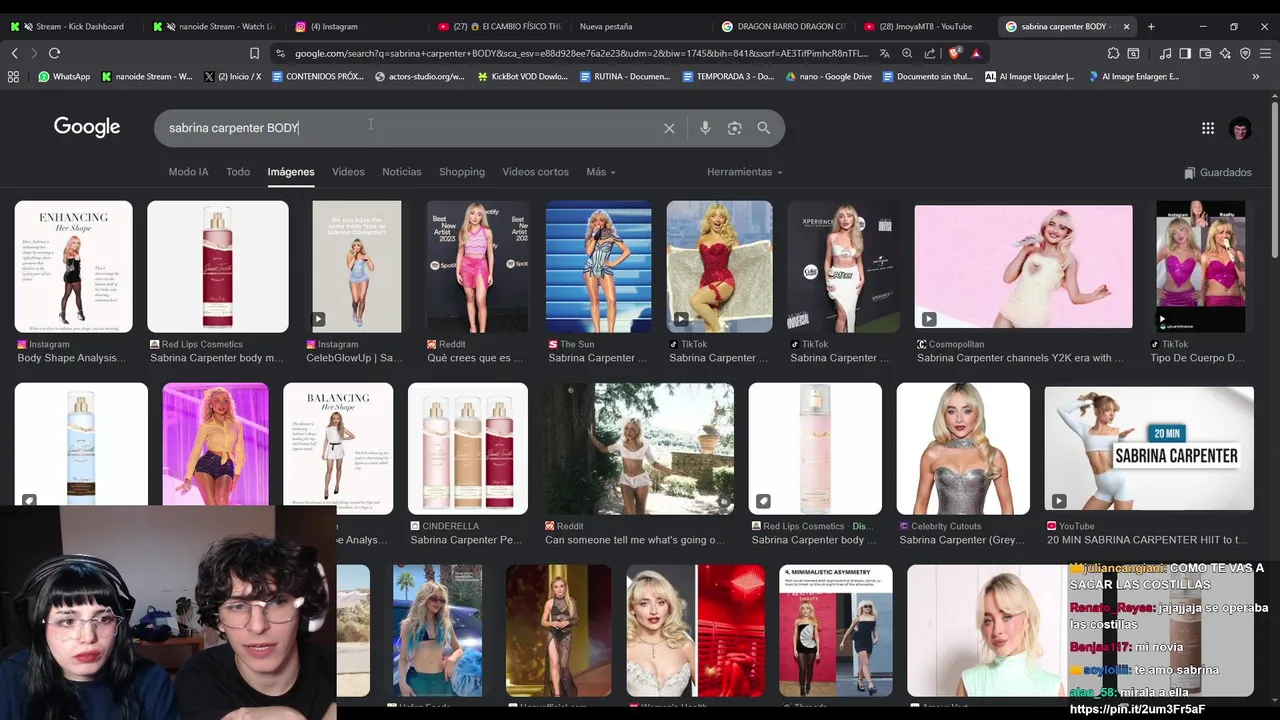This screenshot has width=1280, height=720.
Task: Close the sabrina carpenter BODY tab
Action: tap(1126, 26)
